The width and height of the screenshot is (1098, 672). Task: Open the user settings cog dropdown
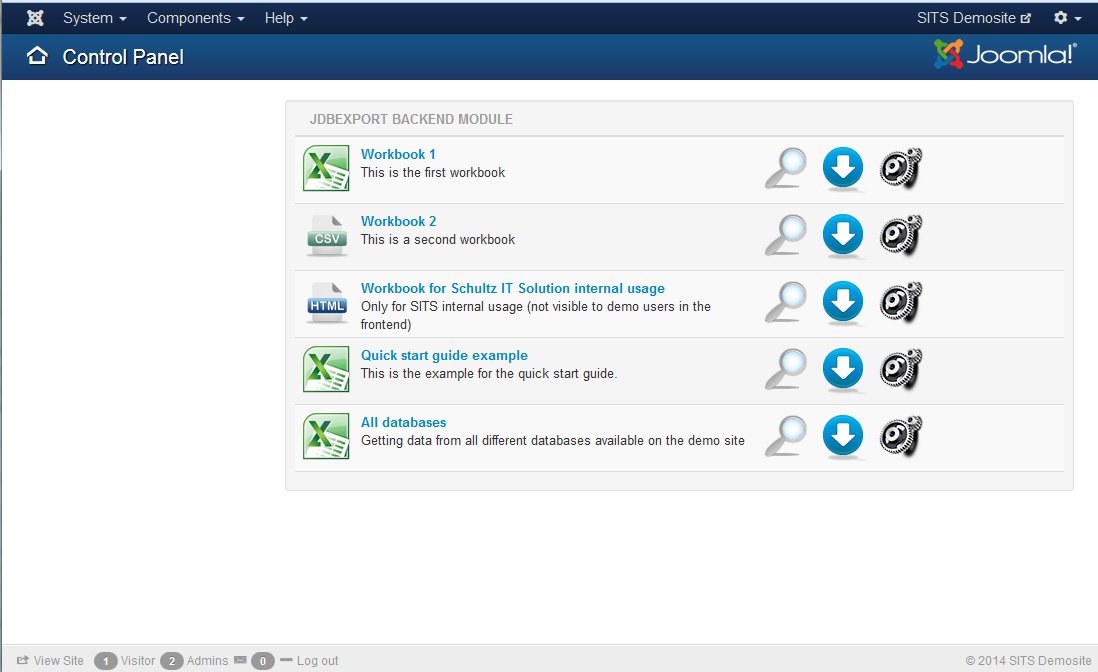[x=1067, y=18]
